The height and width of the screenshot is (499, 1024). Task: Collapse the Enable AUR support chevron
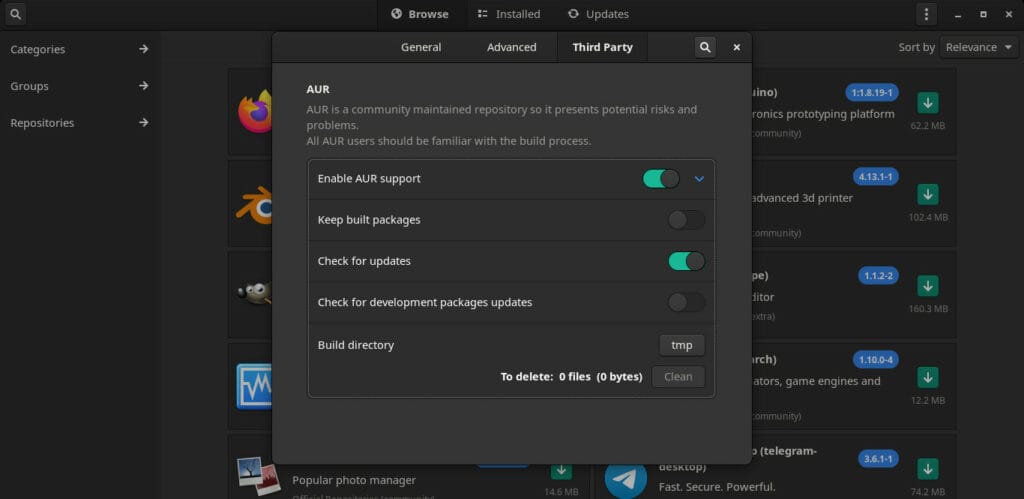click(x=699, y=178)
